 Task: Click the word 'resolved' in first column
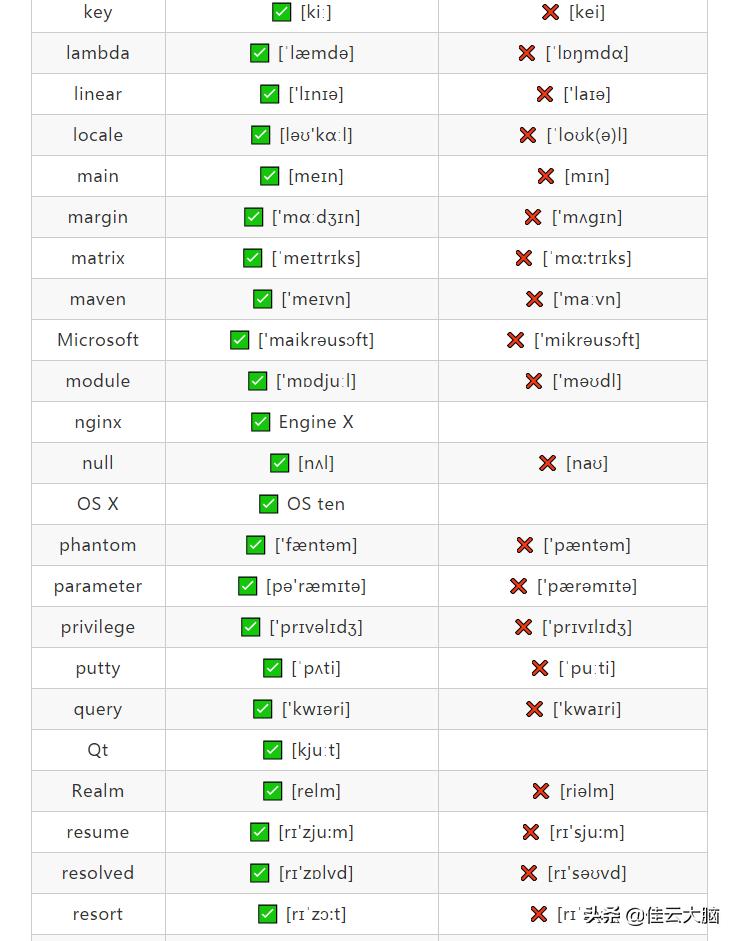coord(98,873)
